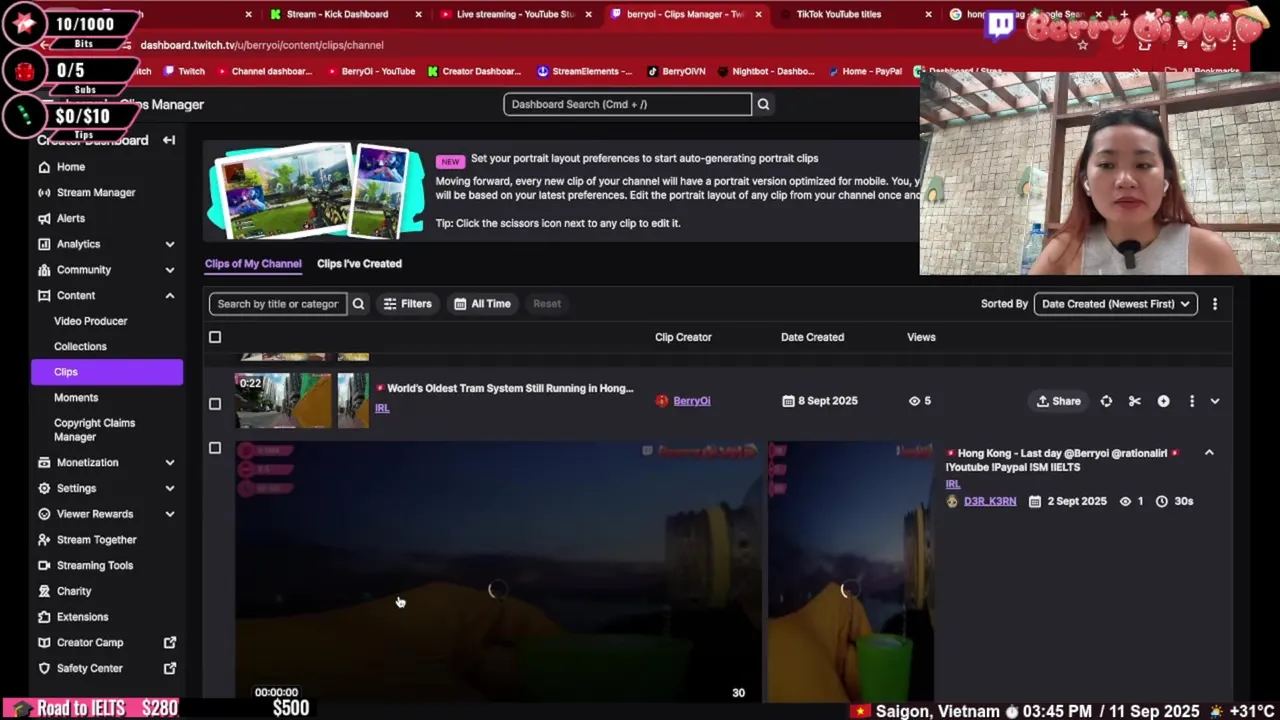Open Stream Together page

[96, 540]
